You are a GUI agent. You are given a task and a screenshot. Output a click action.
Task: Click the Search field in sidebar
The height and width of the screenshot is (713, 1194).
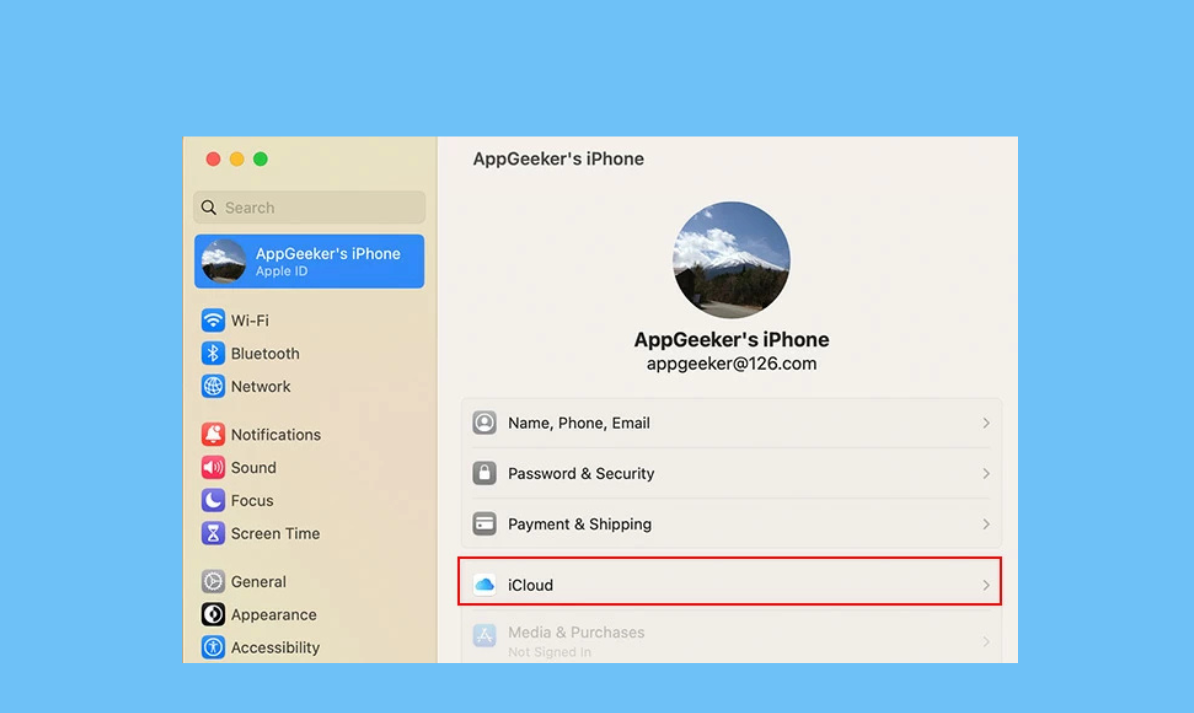310,208
